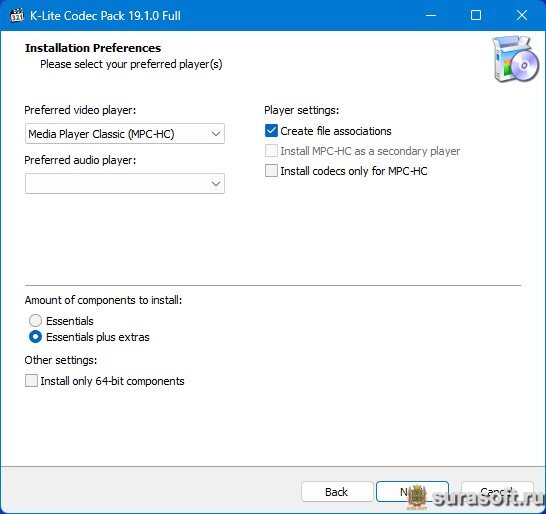
Task: Click the installer box and disc logo
Action: click(x=515, y=59)
